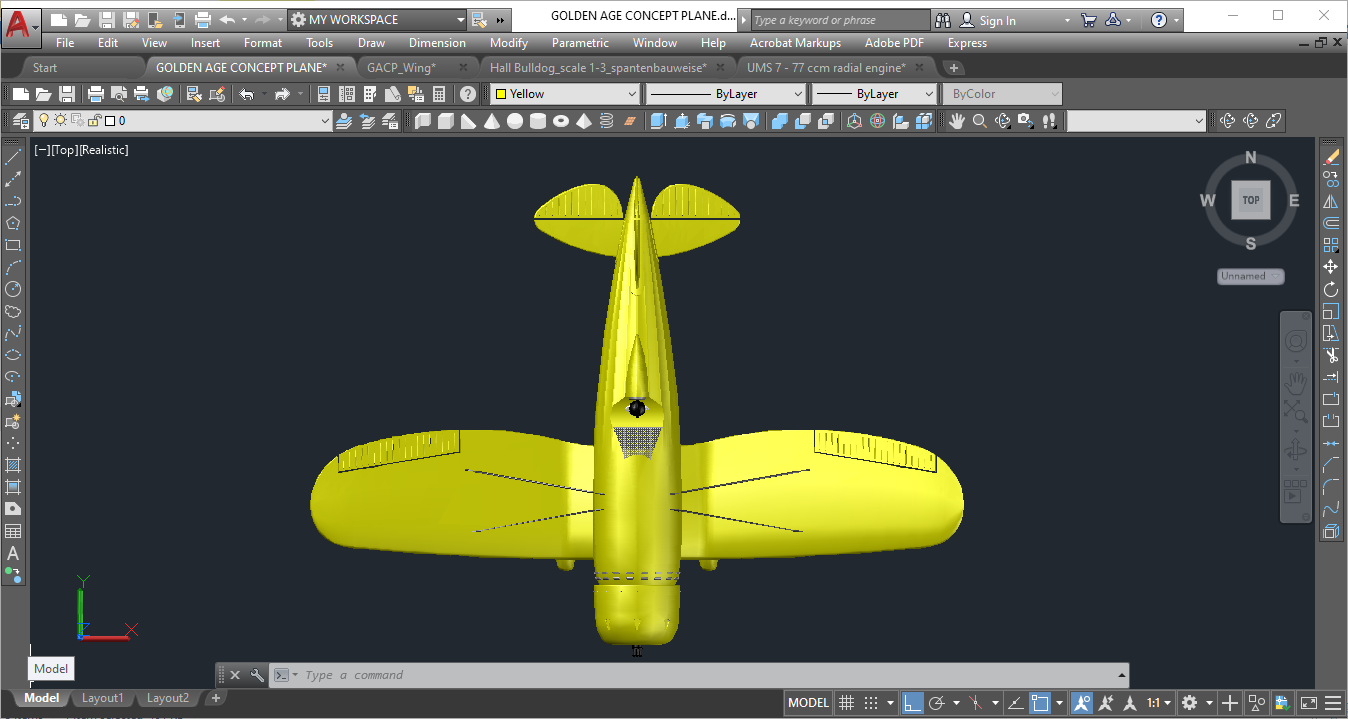Activate the solid Subtract tool
This screenshot has height=719, width=1348.
point(802,121)
